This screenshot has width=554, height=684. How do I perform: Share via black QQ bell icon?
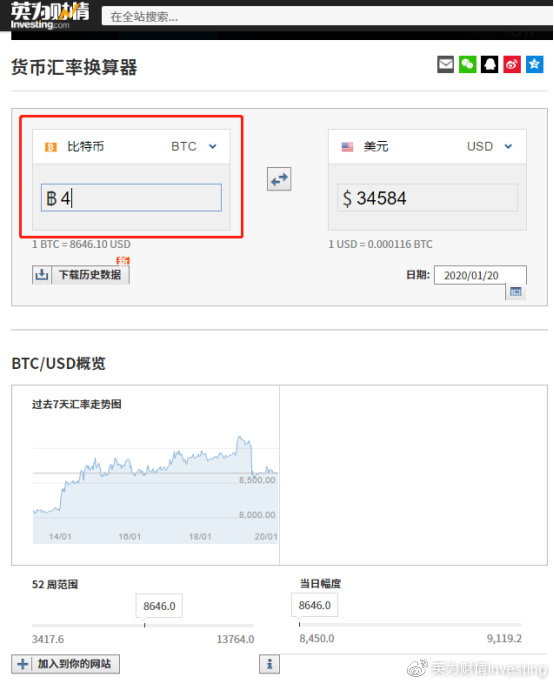(489, 65)
